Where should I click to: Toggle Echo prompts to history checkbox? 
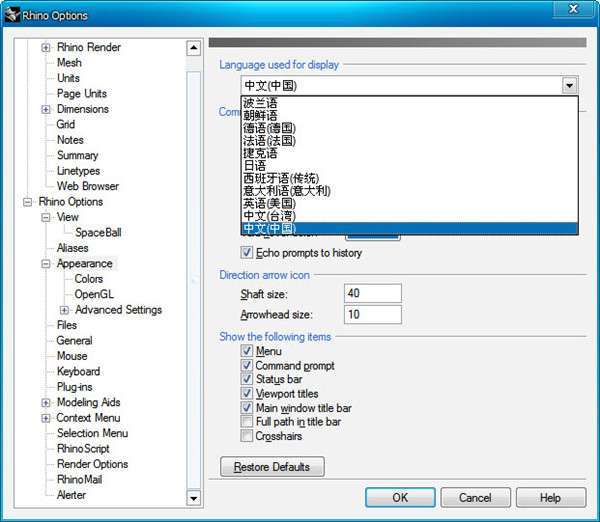[247, 253]
